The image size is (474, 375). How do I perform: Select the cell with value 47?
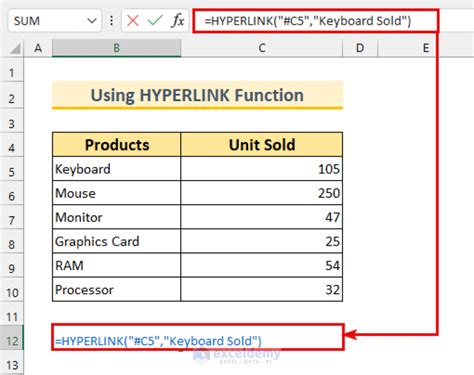(x=262, y=217)
